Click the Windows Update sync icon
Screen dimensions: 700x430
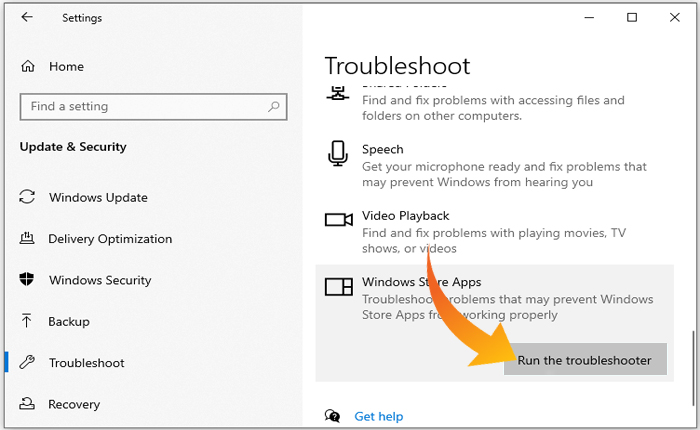click(x=28, y=198)
